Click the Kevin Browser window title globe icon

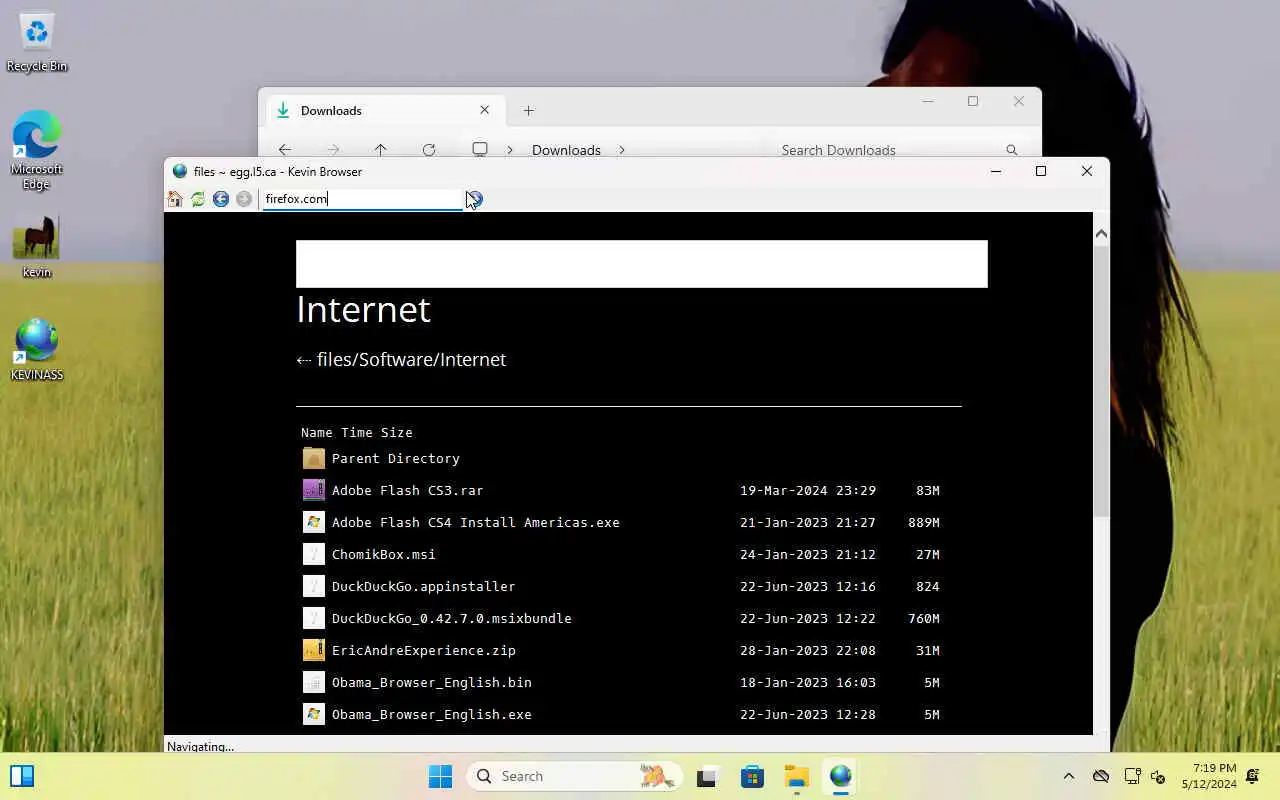pyautogui.click(x=180, y=172)
